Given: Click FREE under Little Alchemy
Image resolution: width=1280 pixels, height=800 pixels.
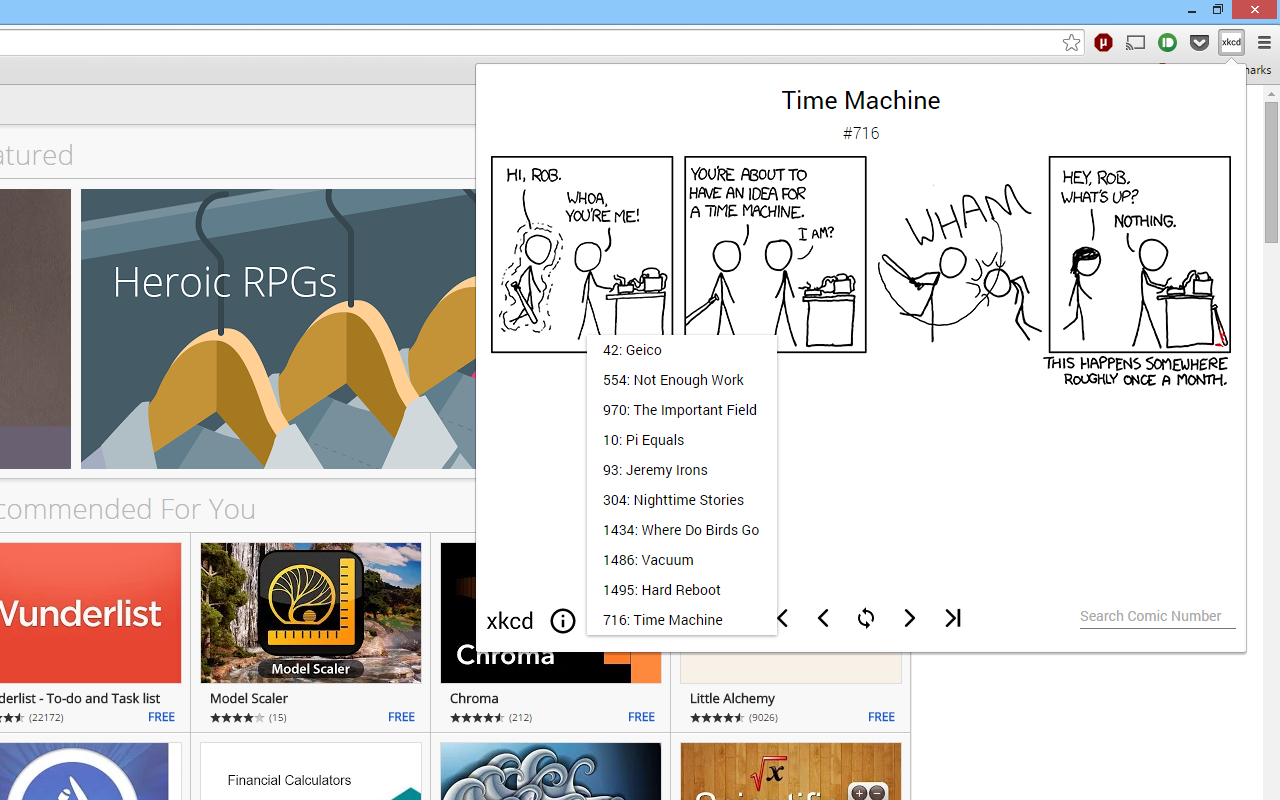Looking at the screenshot, I should click(881, 717).
